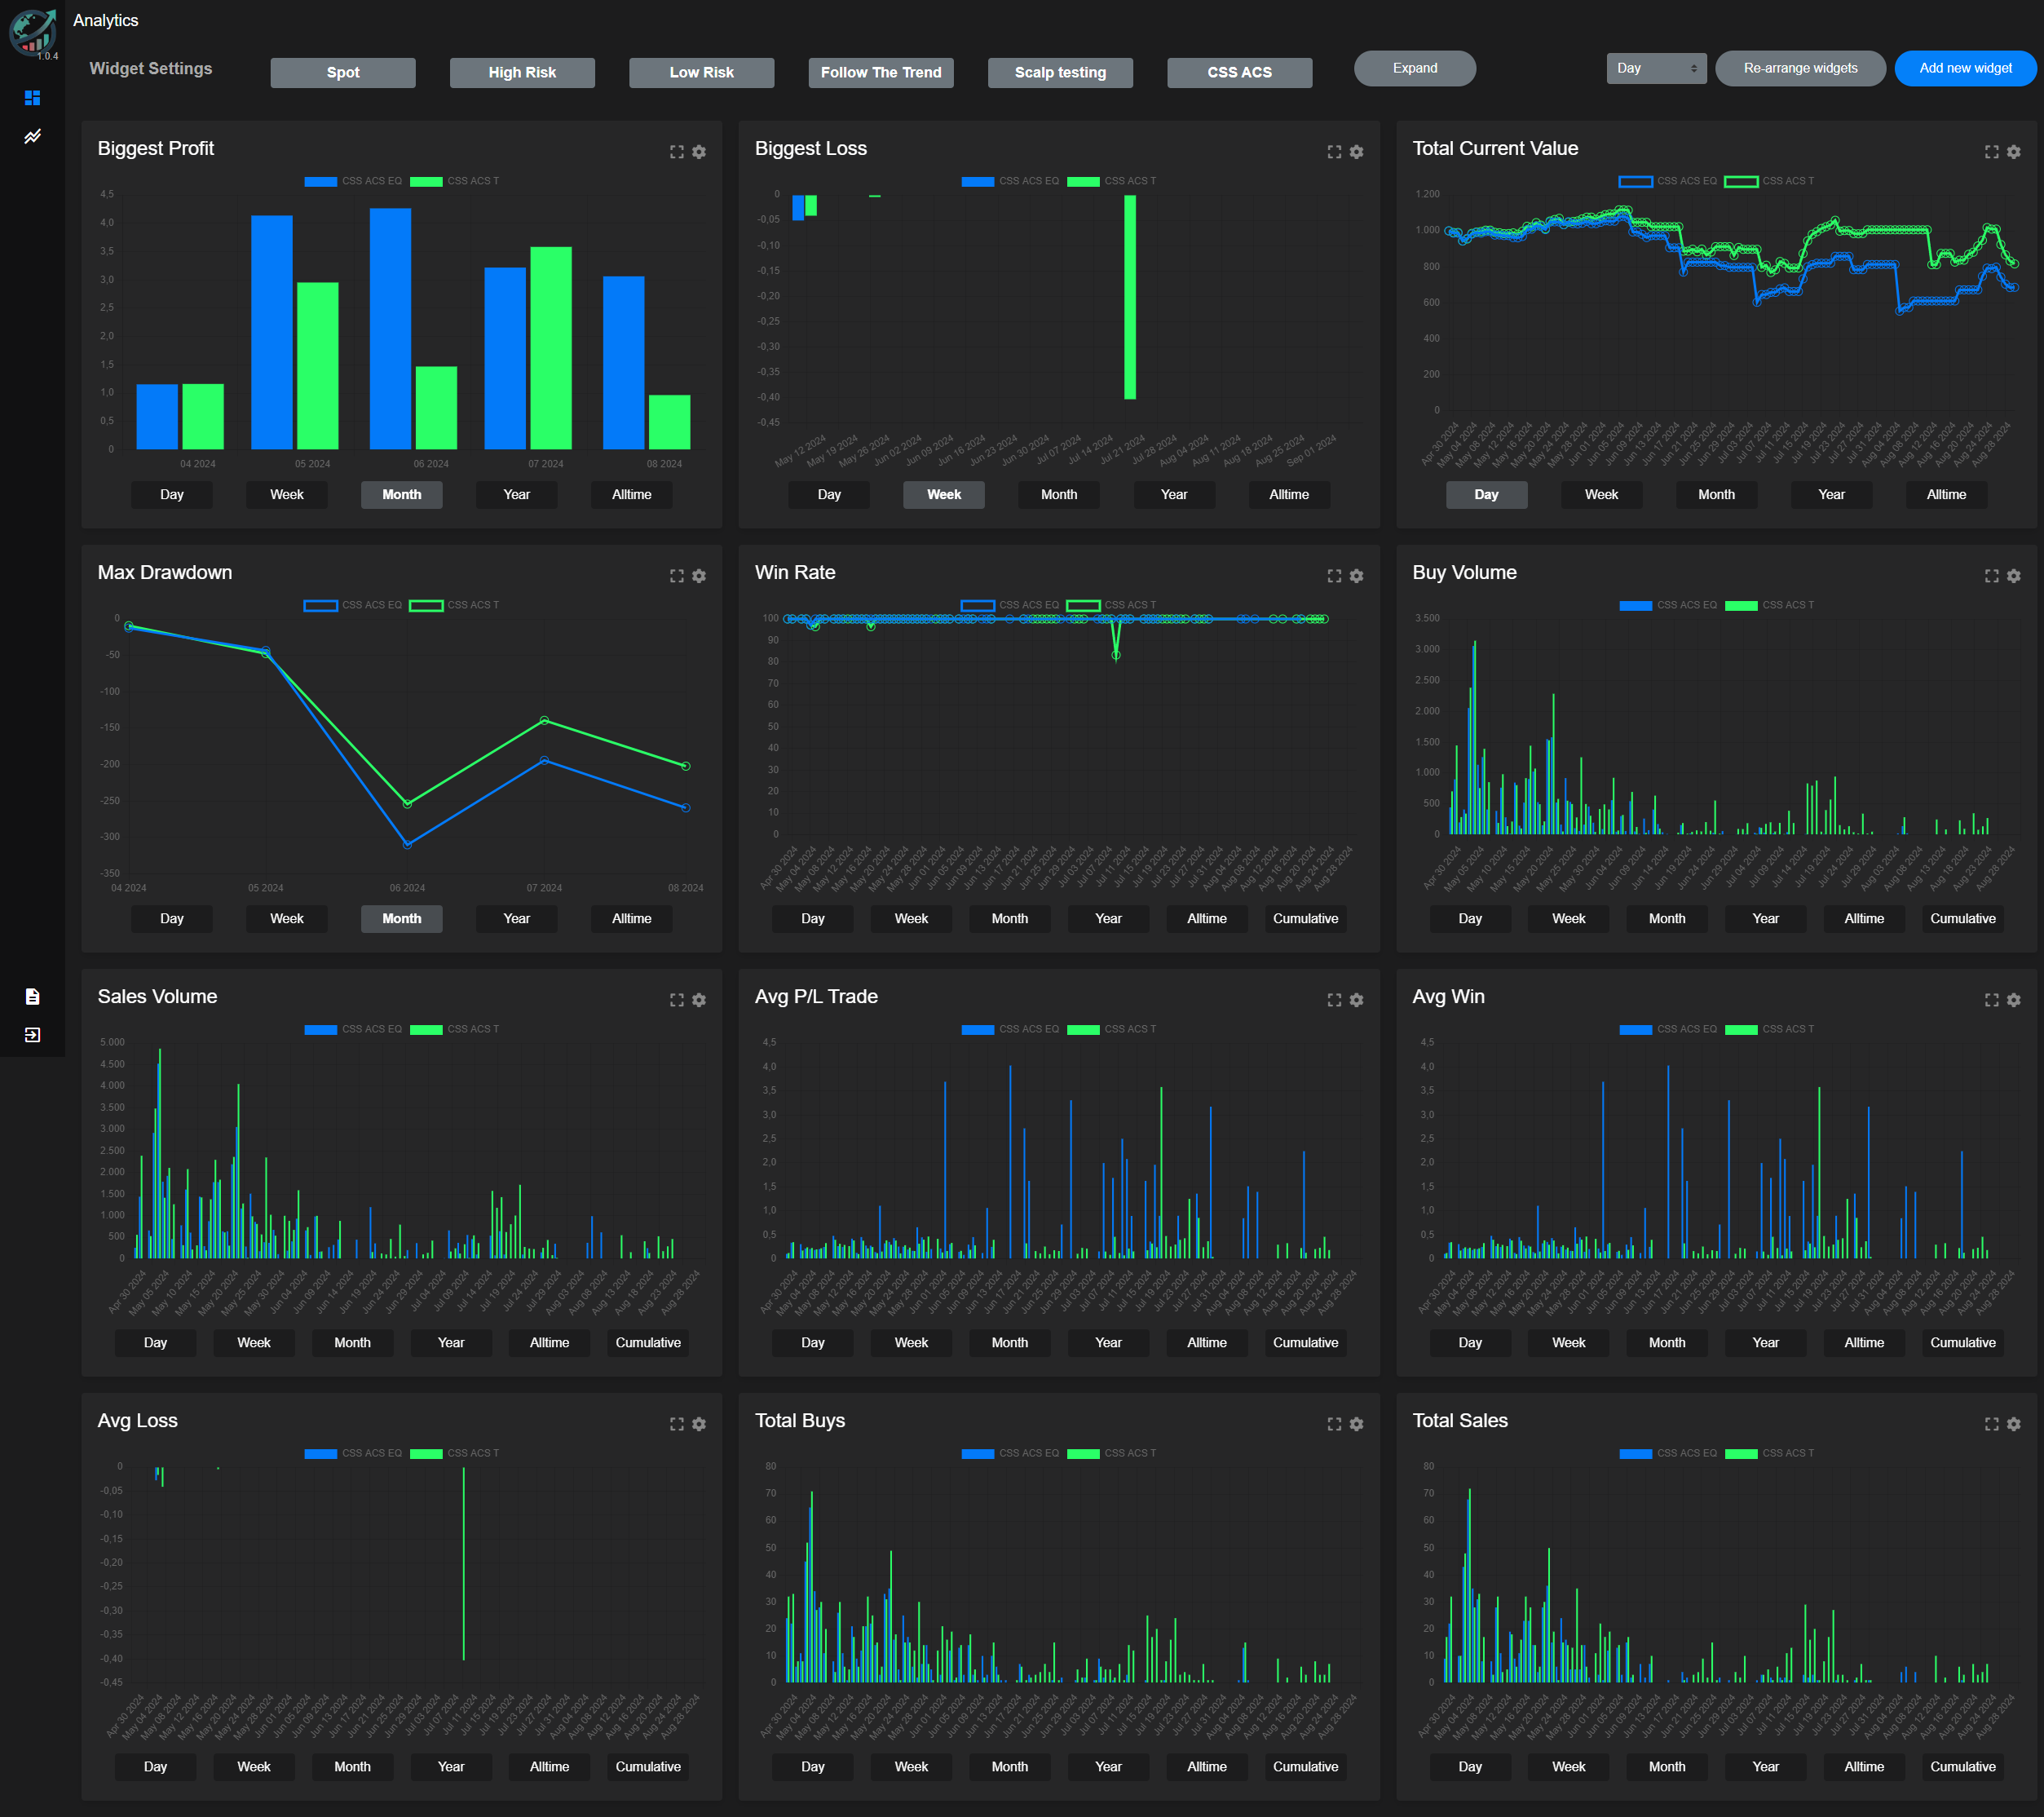Click the Expand button in header
Image resolution: width=2044 pixels, height=1817 pixels.
coord(1414,68)
